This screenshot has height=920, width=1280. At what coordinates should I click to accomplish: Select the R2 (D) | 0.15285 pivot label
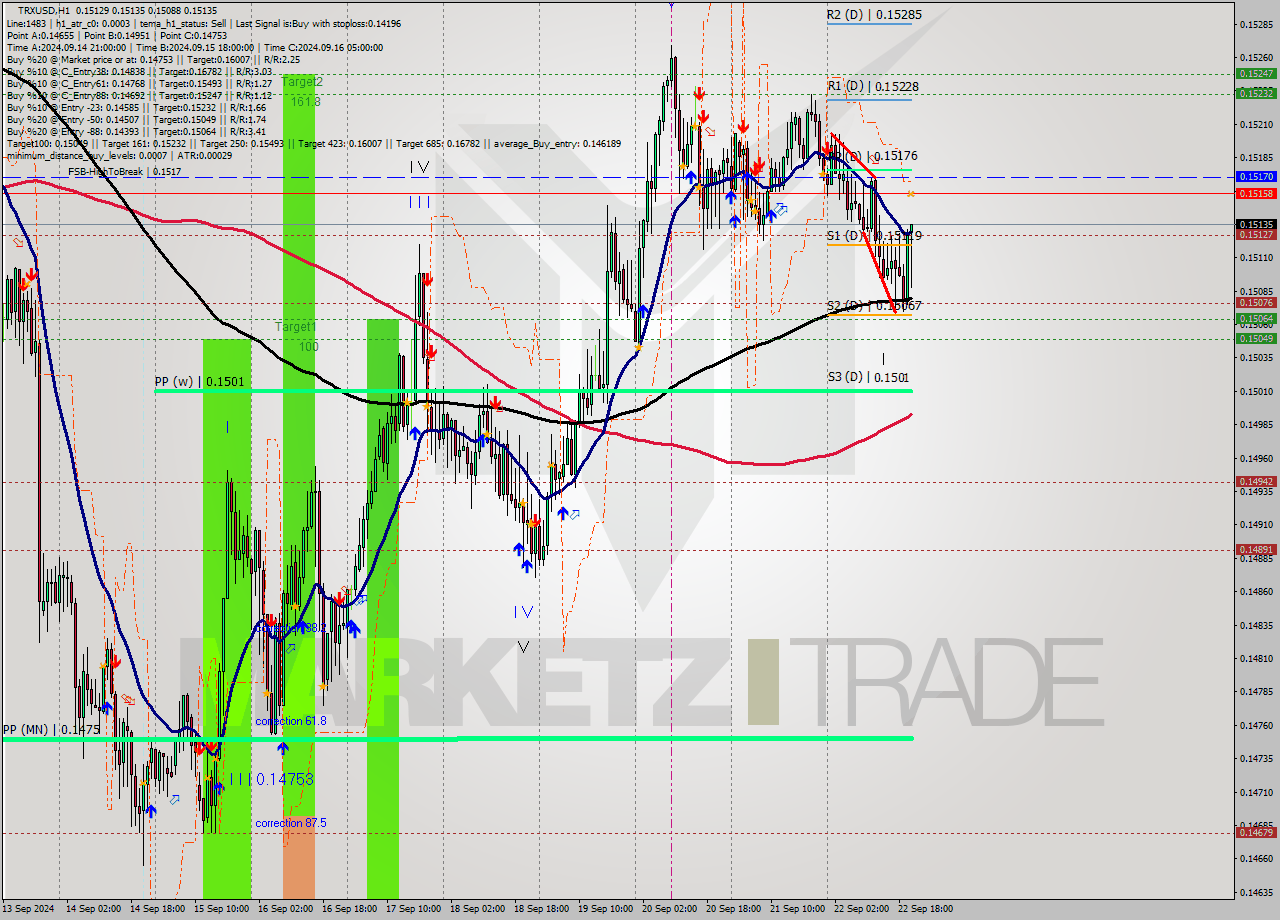pos(874,15)
